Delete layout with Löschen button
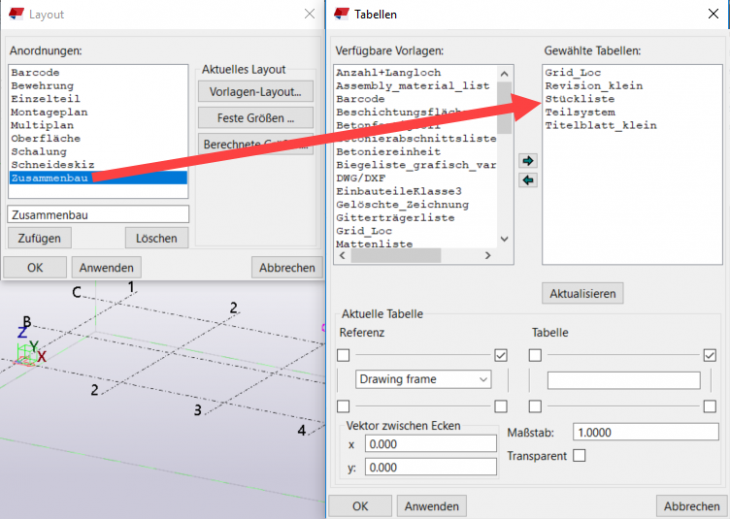Viewport: 730px width, 519px height. 157,238
